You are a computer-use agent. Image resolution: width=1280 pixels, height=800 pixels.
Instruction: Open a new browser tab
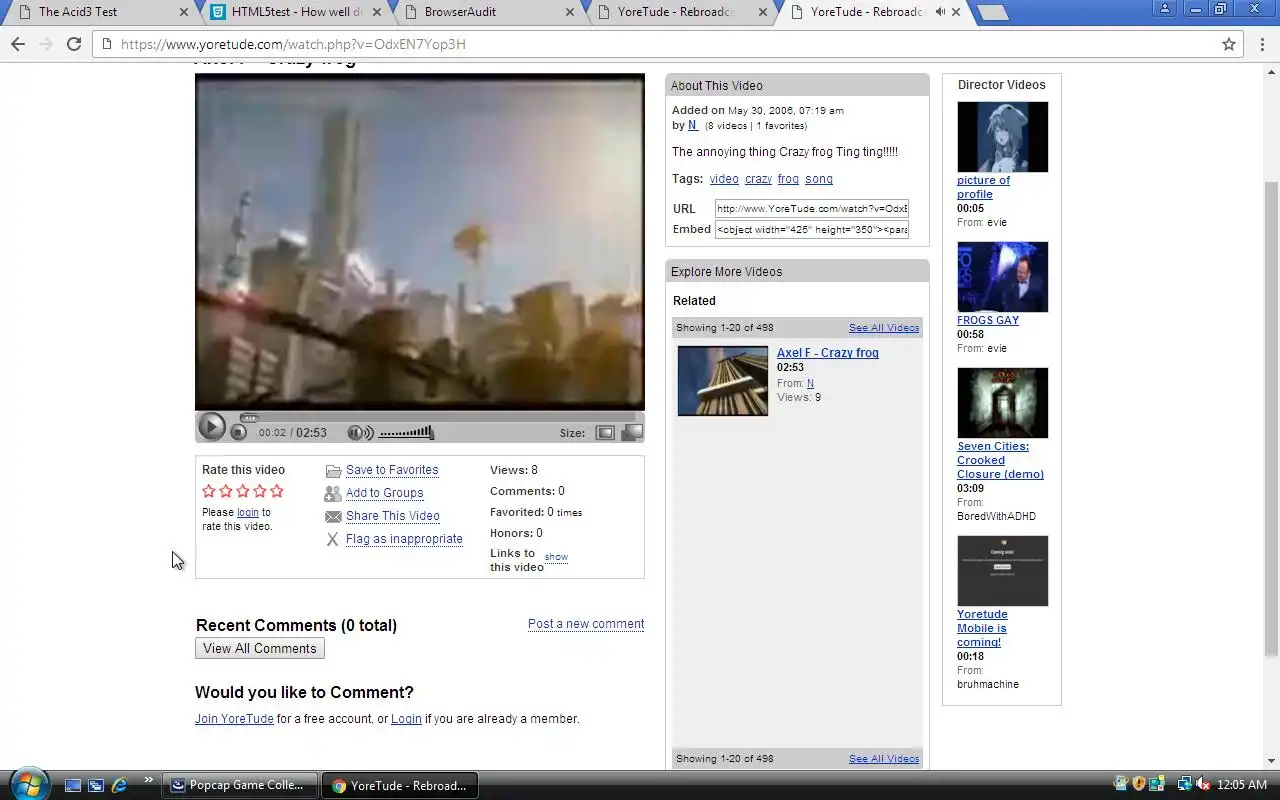(x=991, y=12)
